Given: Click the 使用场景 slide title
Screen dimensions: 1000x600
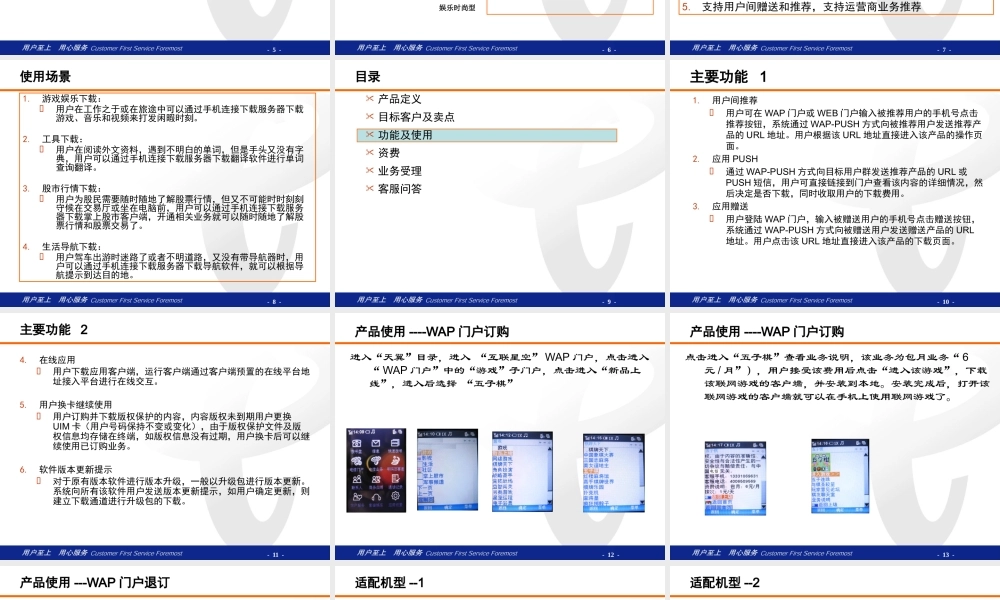Looking at the screenshot, I should click(45, 77).
